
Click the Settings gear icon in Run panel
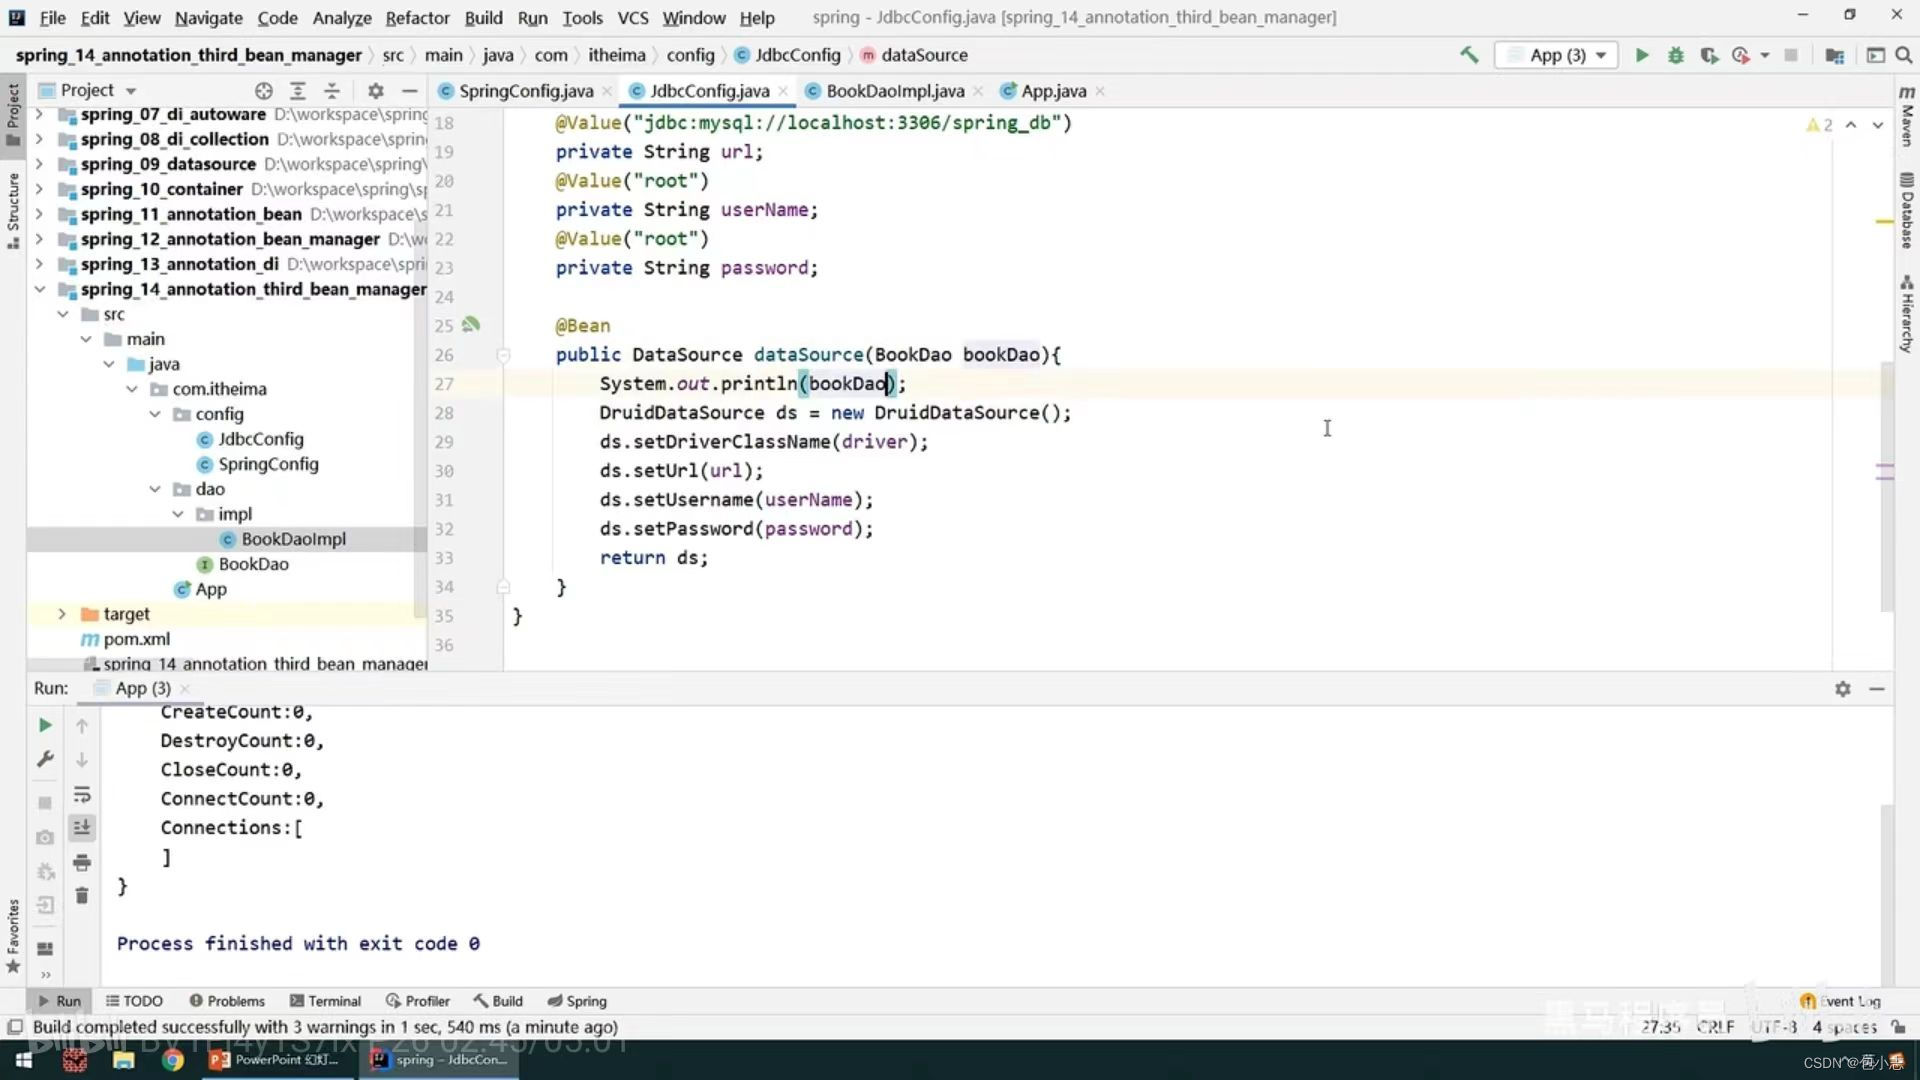(1842, 687)
